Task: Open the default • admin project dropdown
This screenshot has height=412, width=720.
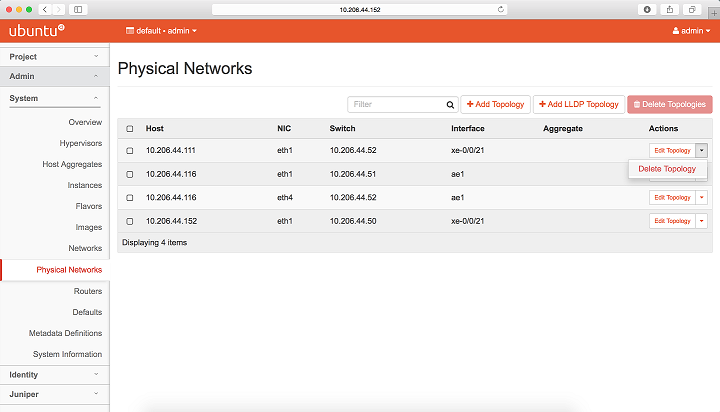Action: pyautogui.click(x=161, y=31)
